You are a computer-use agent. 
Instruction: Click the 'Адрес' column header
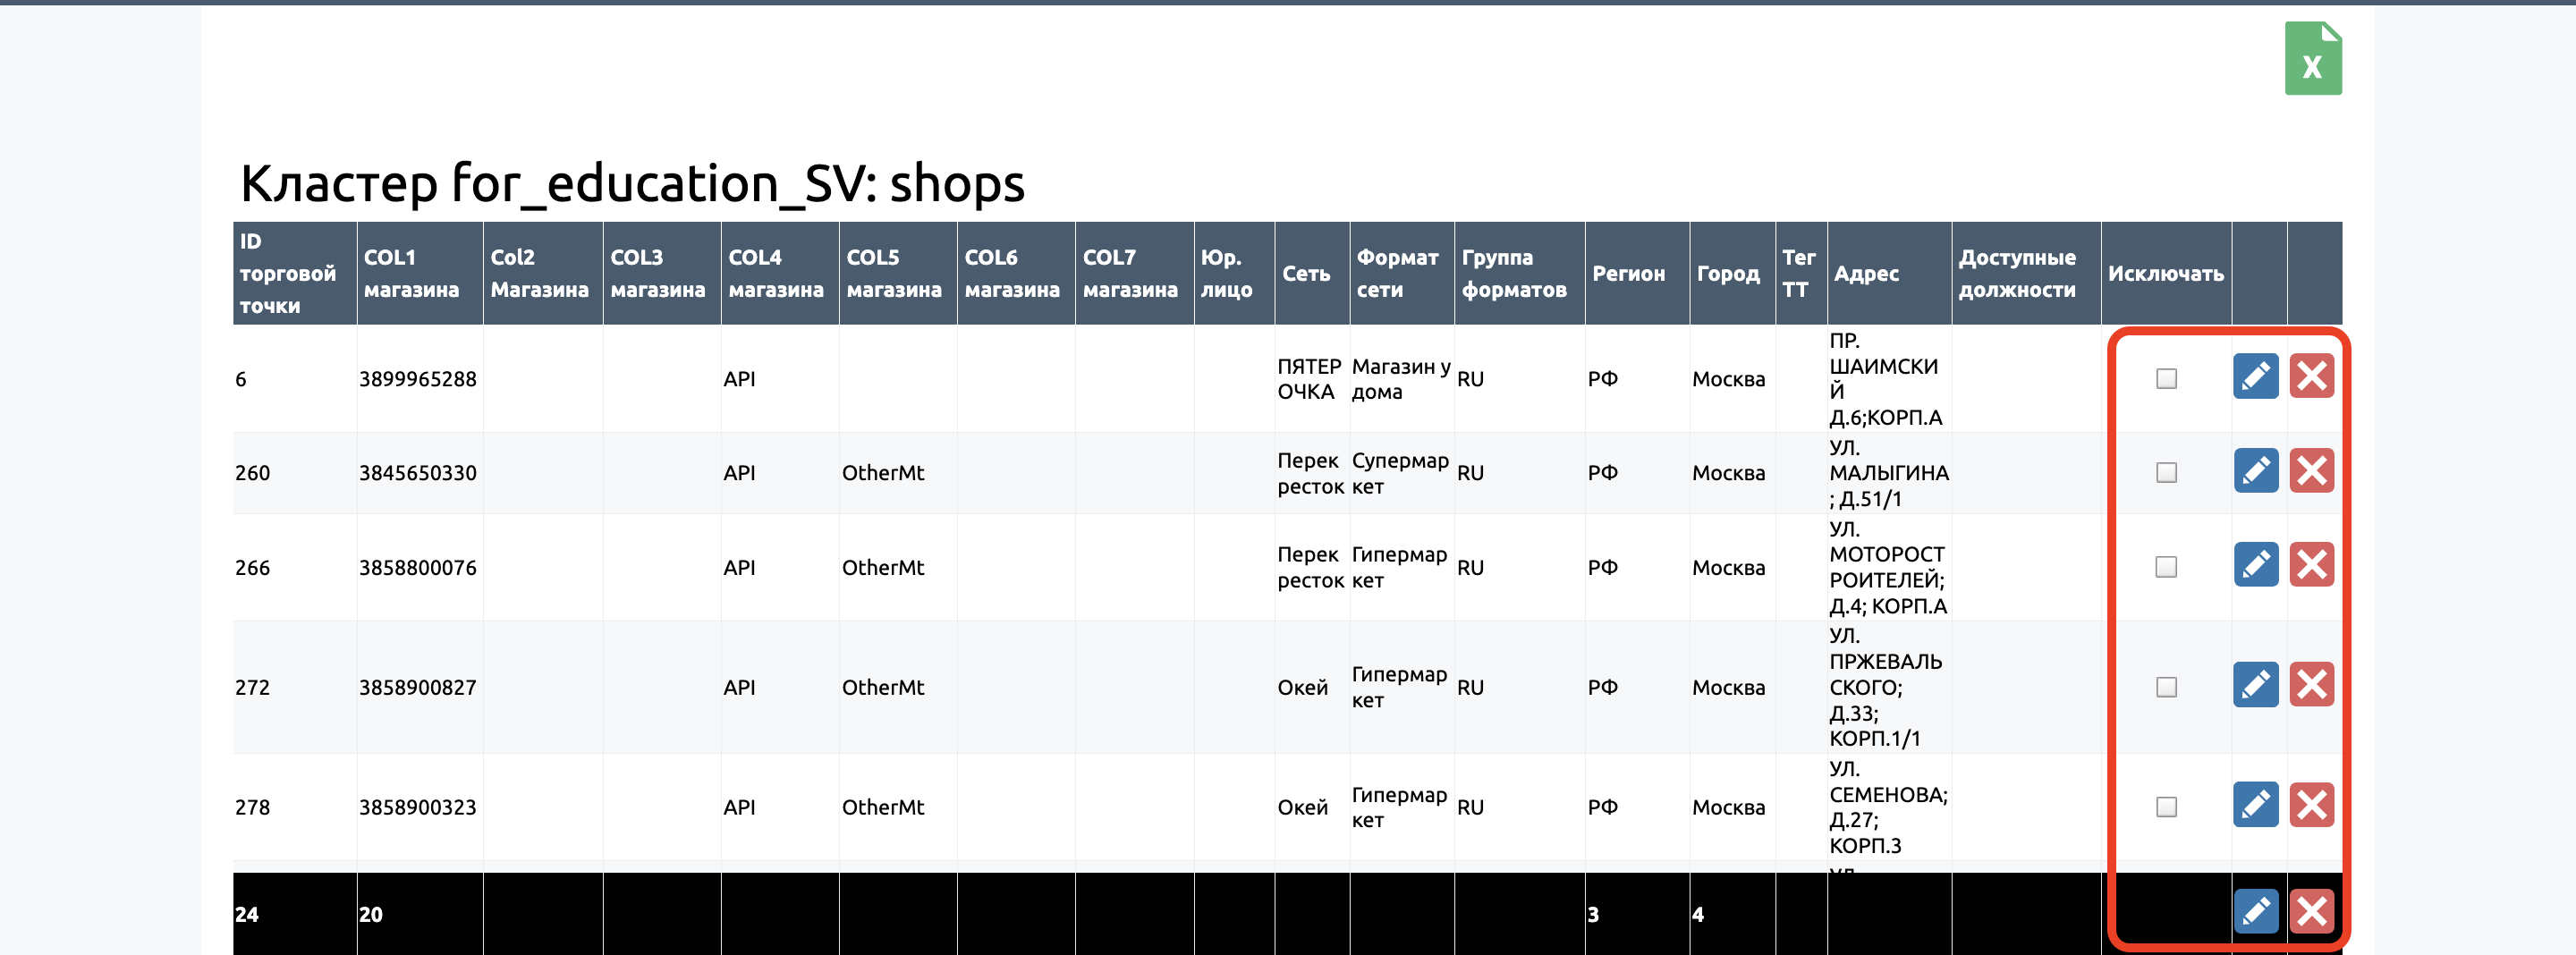tap(1865, 274)
